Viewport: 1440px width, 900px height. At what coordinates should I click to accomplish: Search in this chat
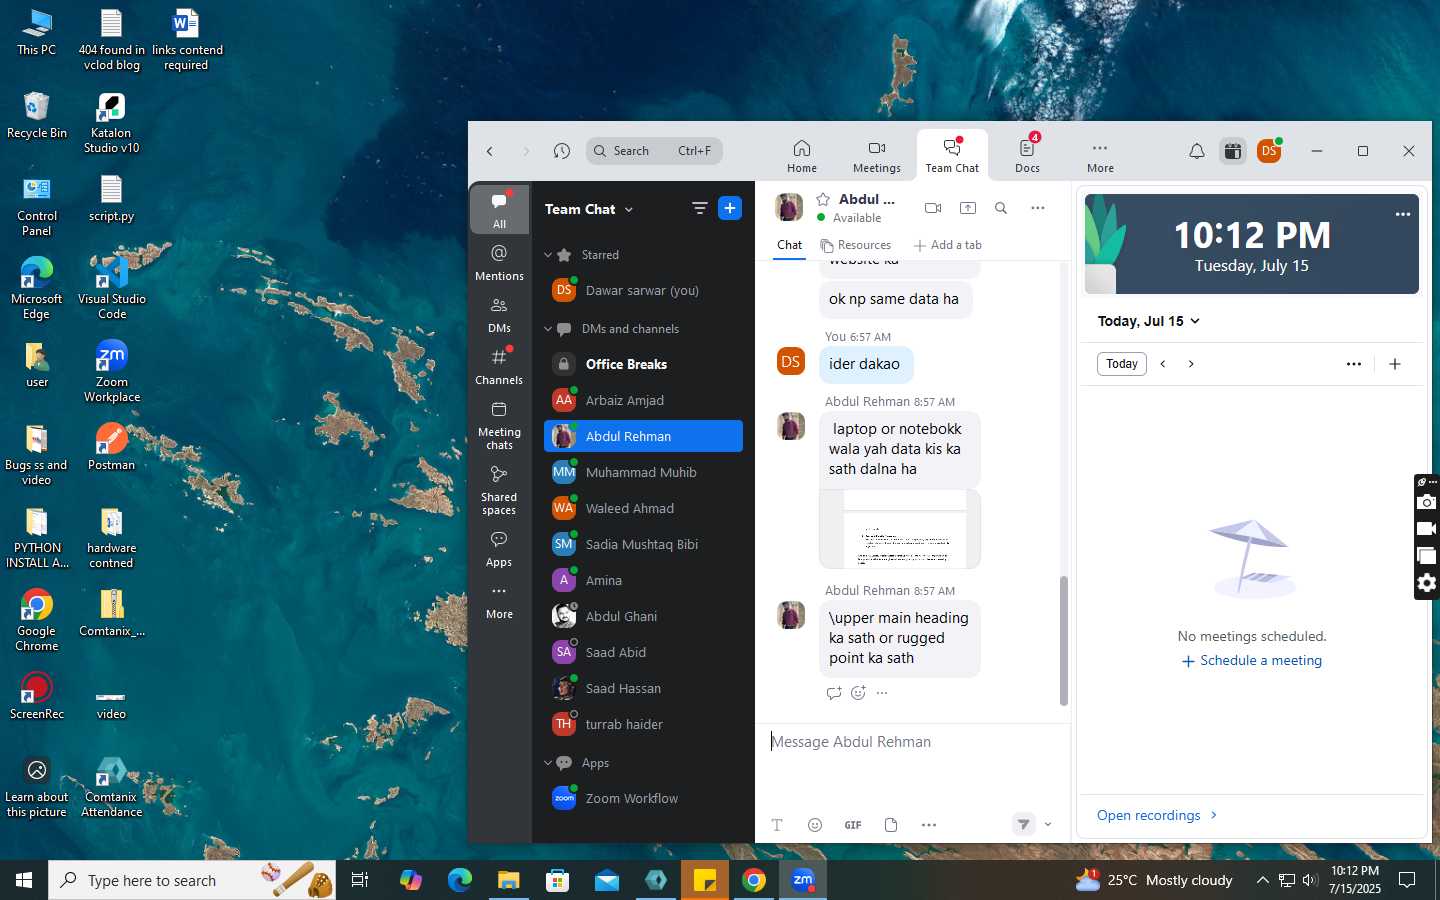(x=1001, y=208)
